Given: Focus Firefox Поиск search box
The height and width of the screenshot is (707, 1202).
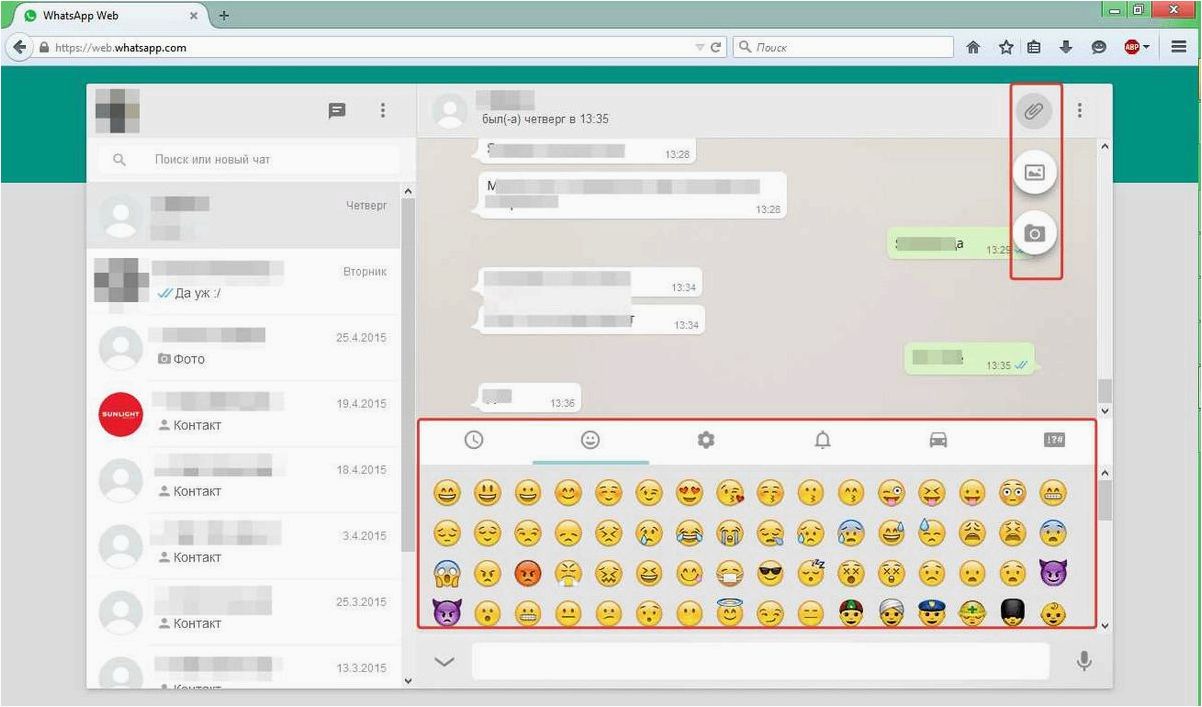Looking at the screenshot, I should pyautogui.click(x=843, y=47).
